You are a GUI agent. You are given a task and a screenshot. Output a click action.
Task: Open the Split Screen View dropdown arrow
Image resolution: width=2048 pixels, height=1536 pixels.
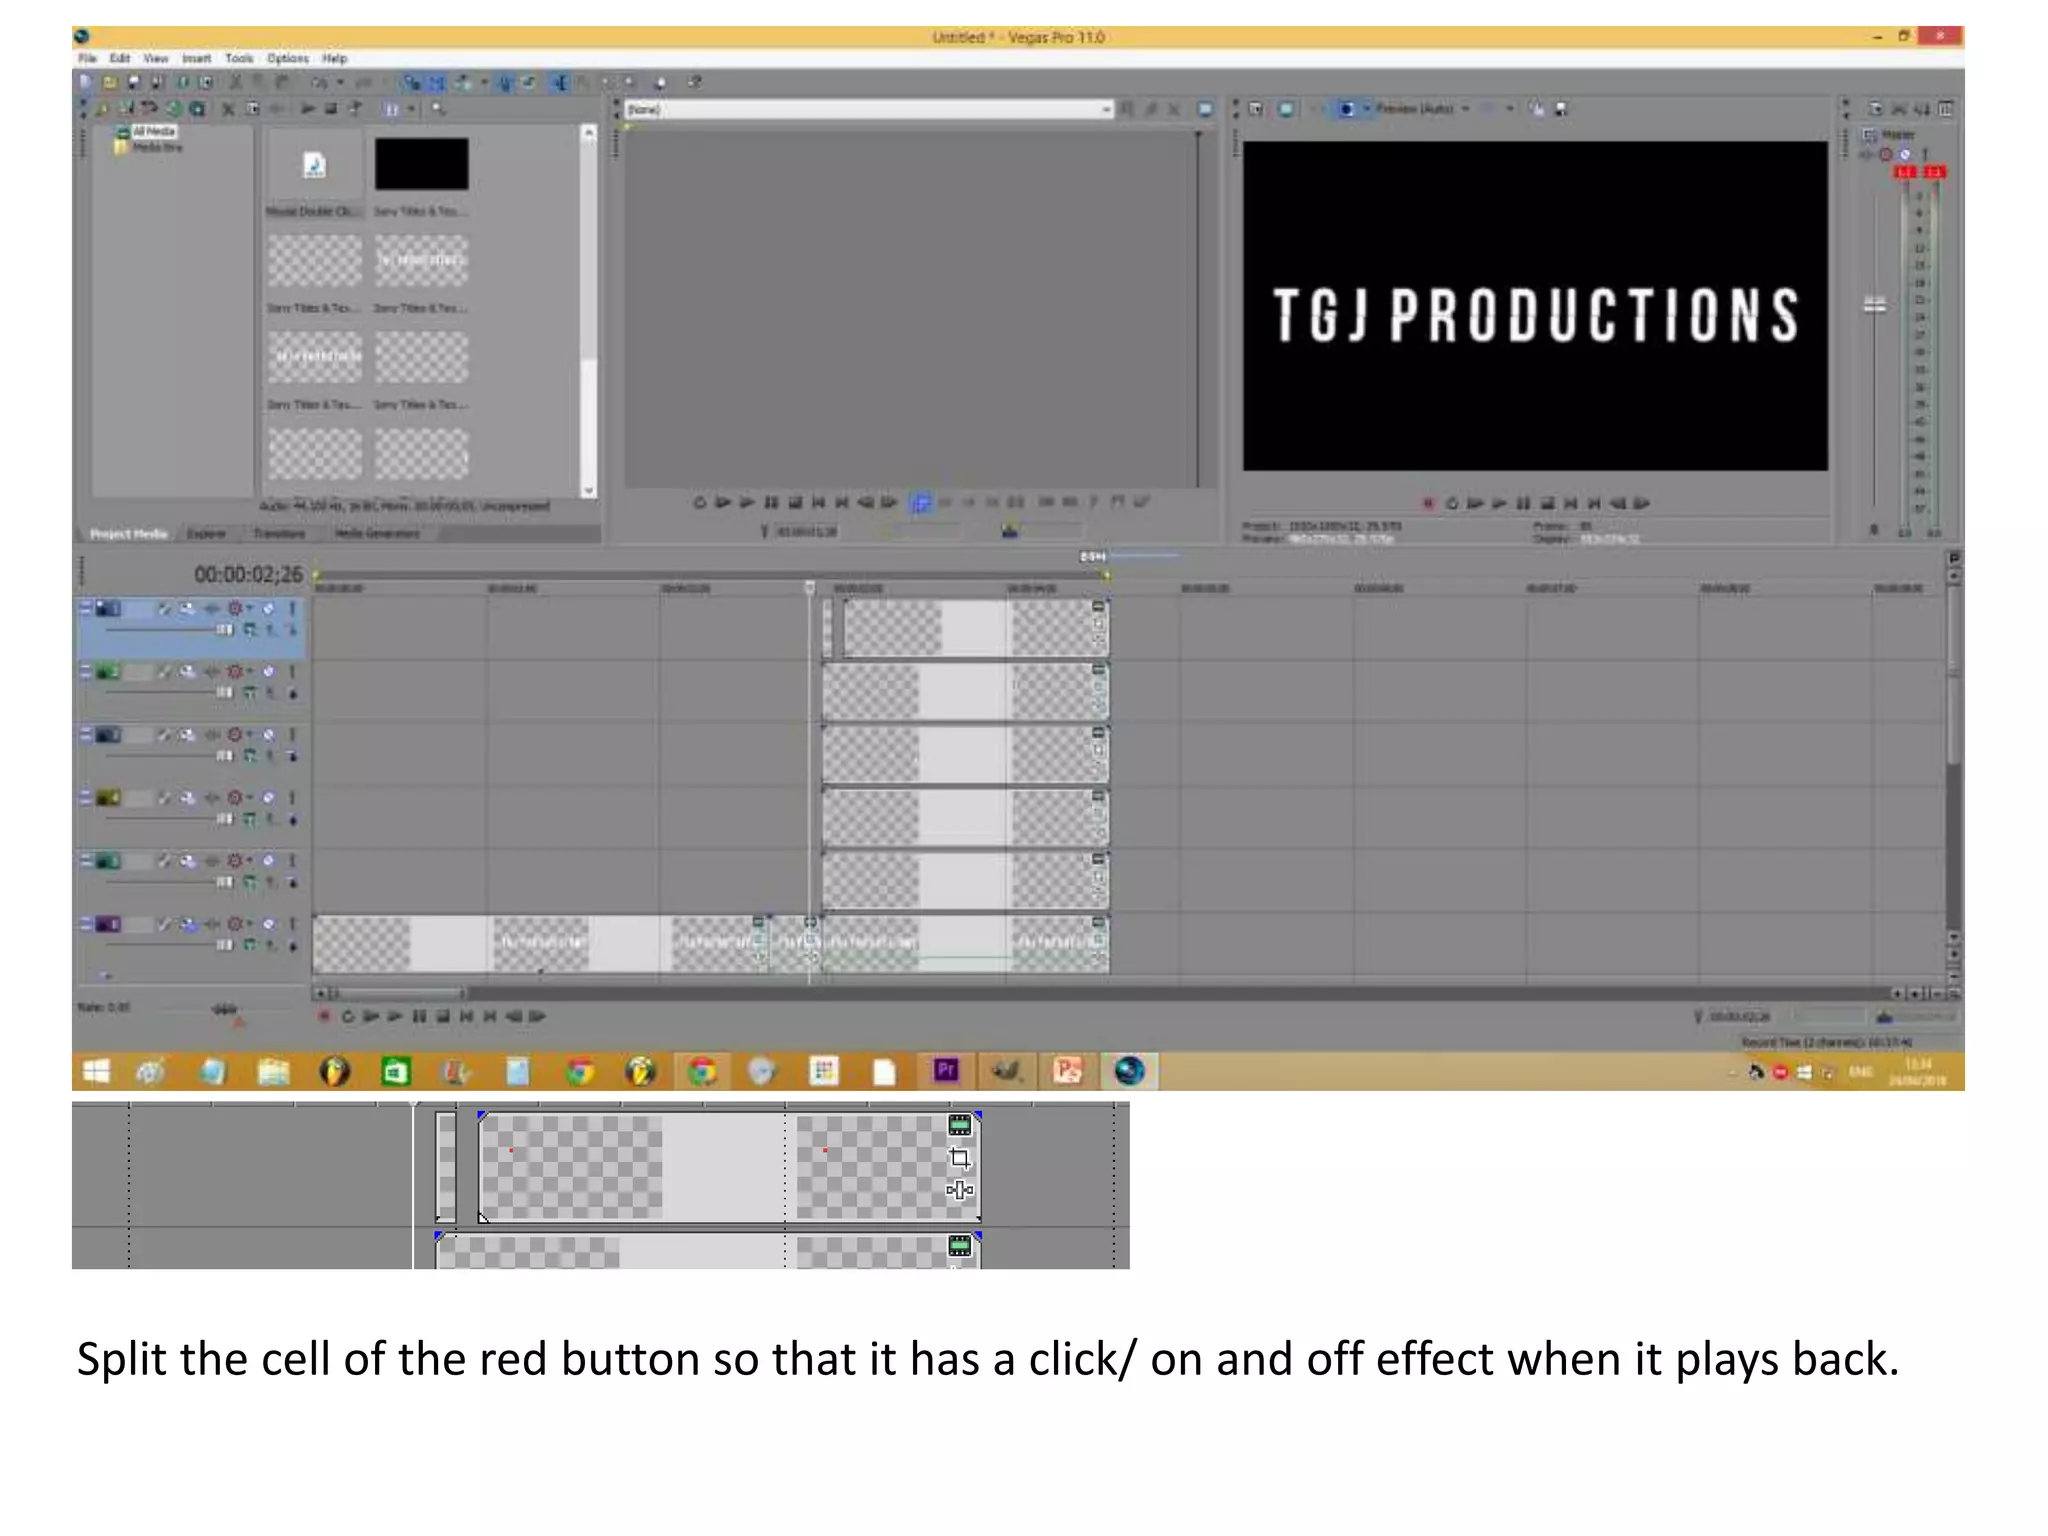click(1367, 108)
